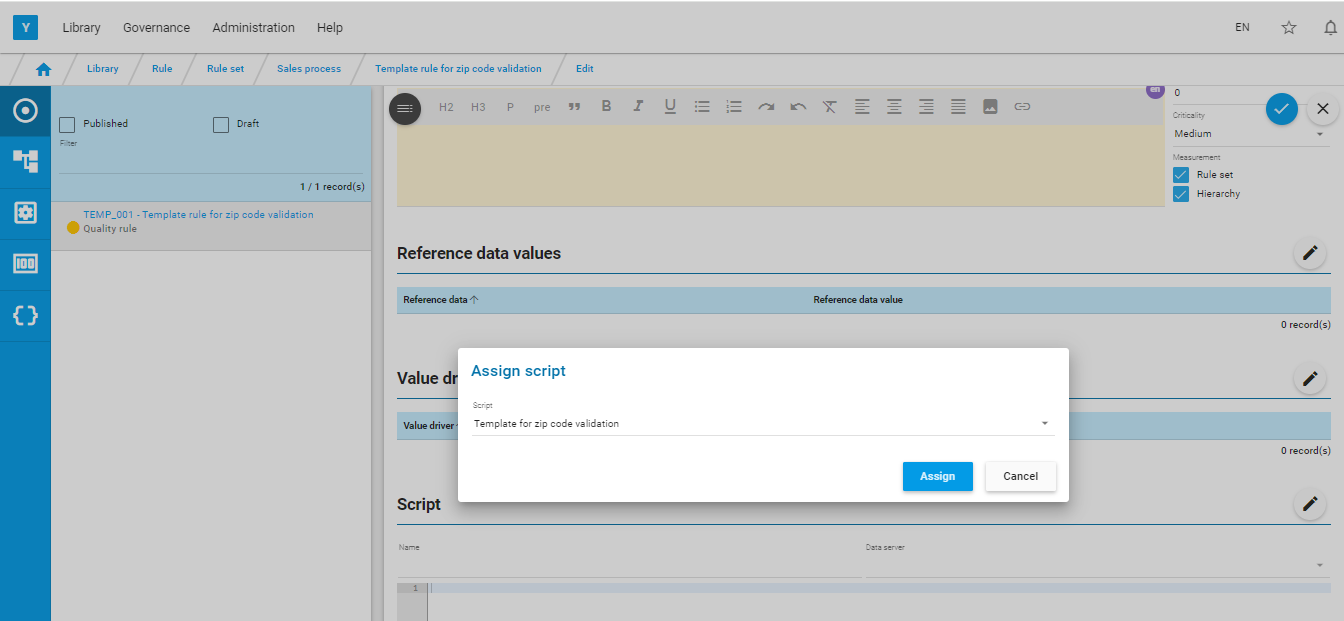Apply H2 heading format

(x=446, y=107)
